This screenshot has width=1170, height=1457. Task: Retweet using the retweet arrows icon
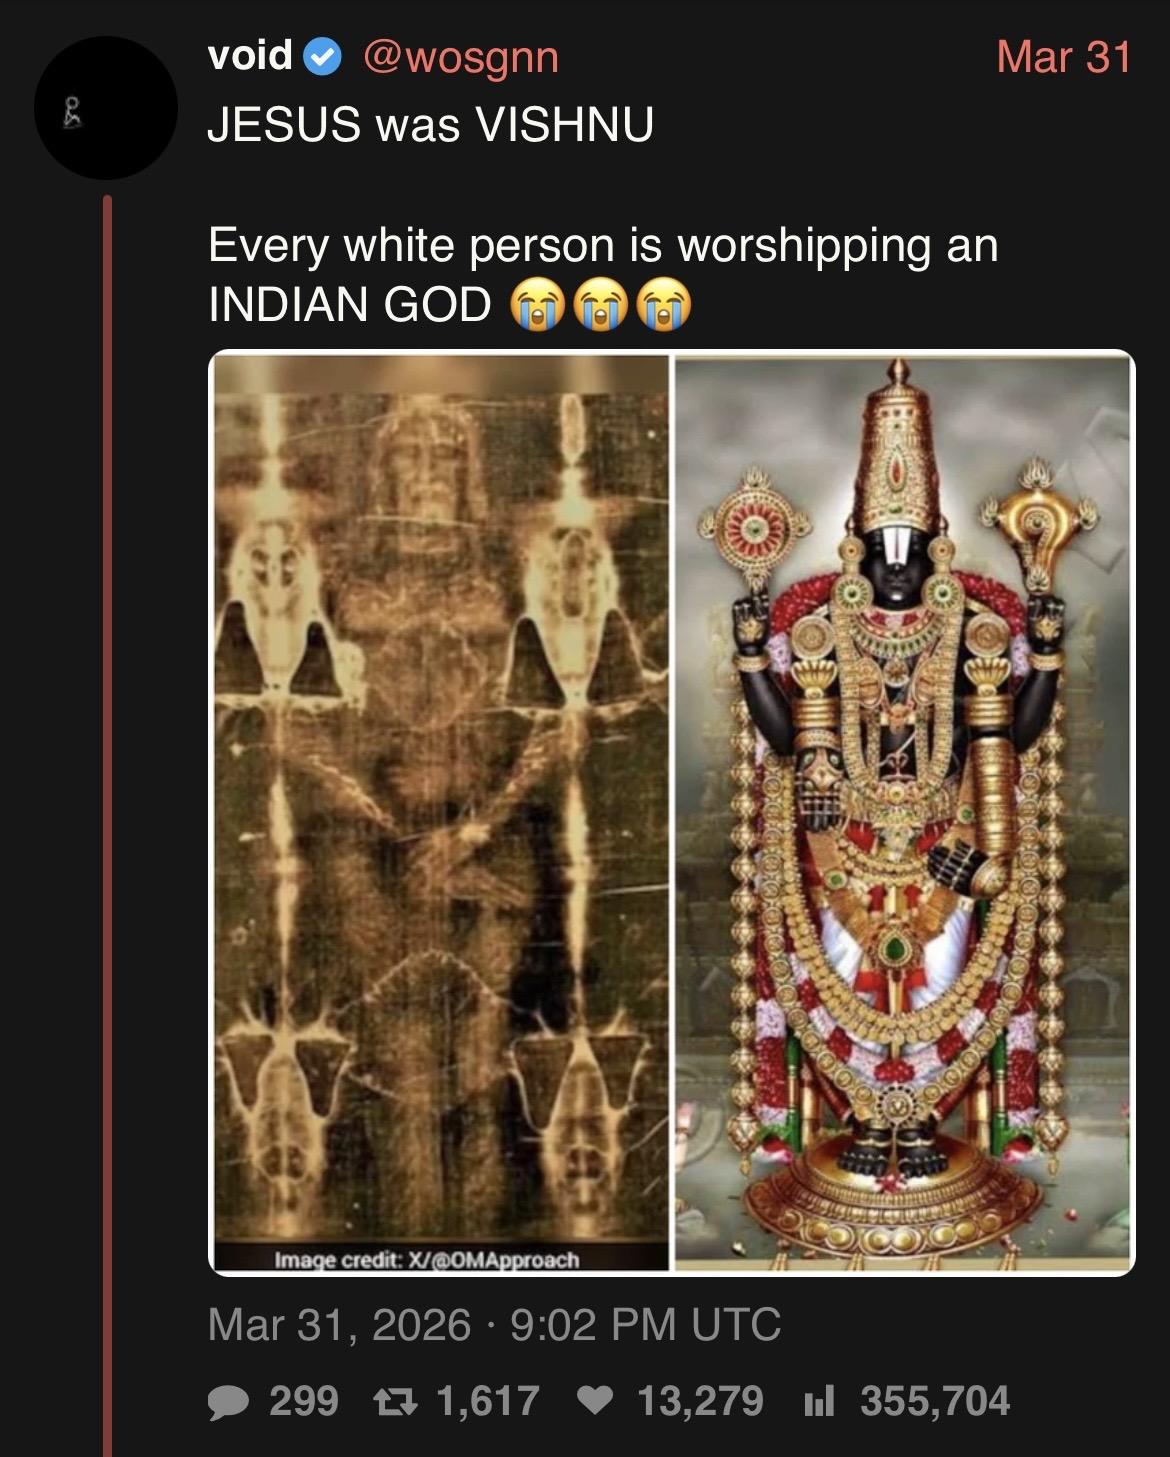pos(393,1401)
